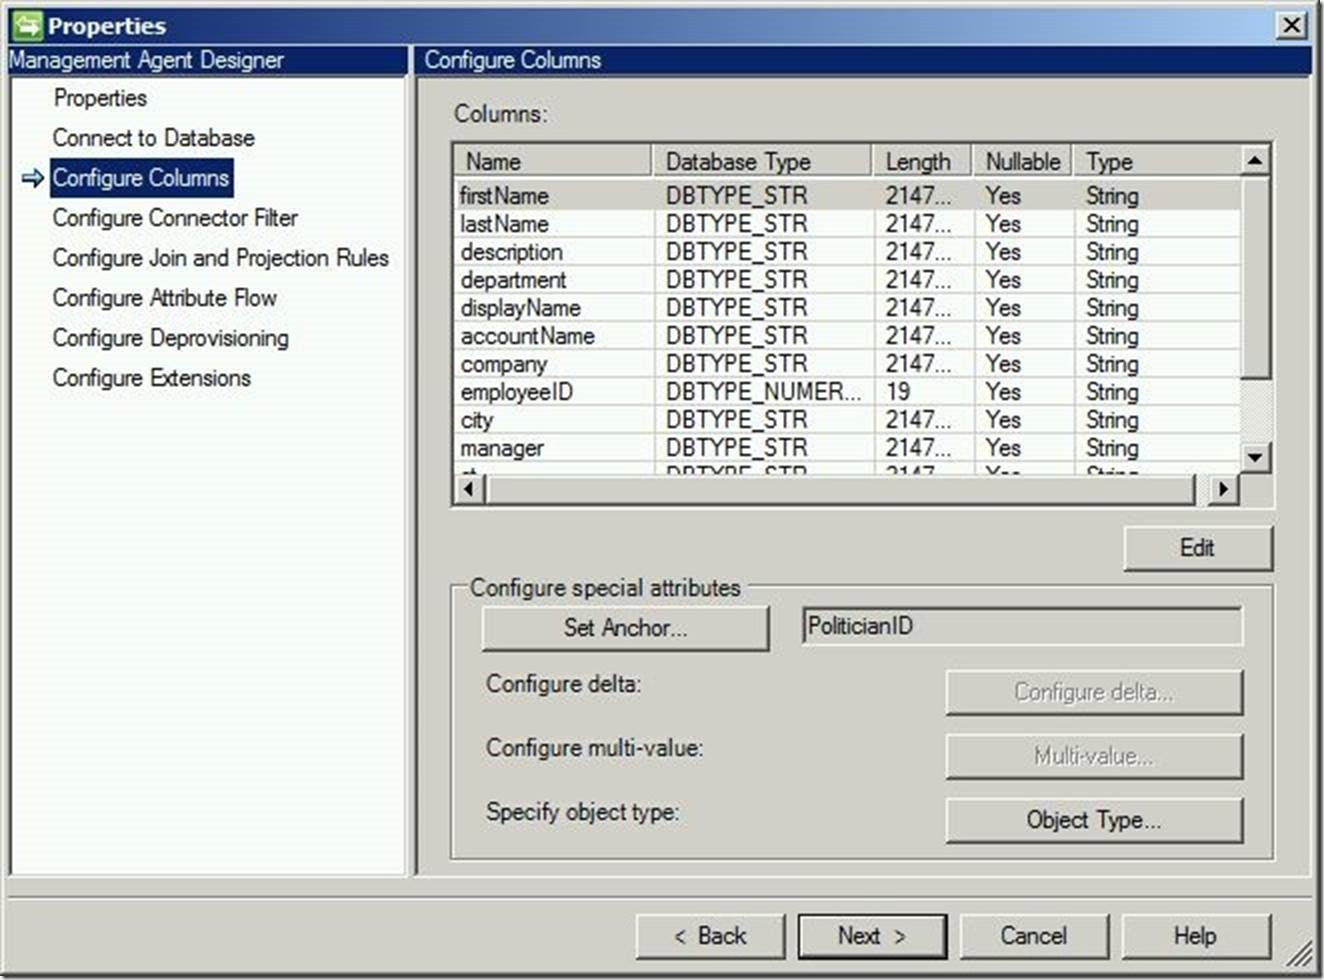
Task: Click vertical scrollbar thumb of columns list
Action: click(x=1255, y=277)
